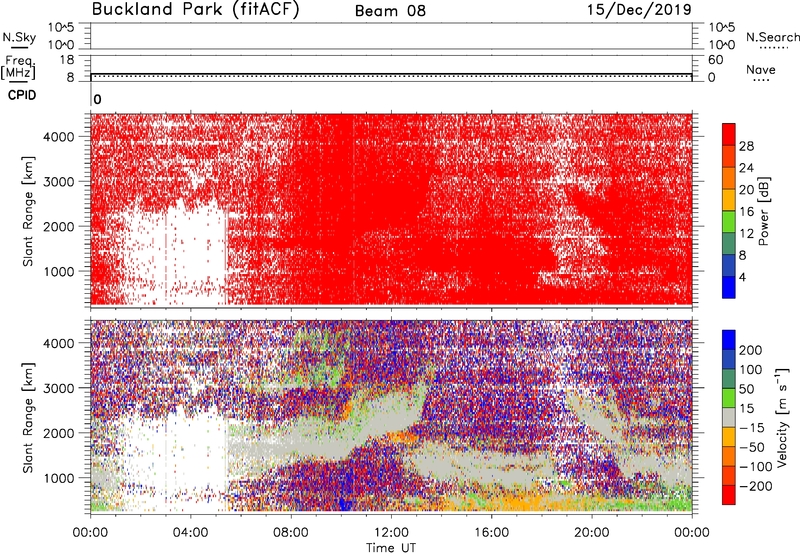Image resolution: width=800 pixels, height=554 pixels.
Task: Click the '-50' tick on velocity colorbar
Action: coord(752,447)
